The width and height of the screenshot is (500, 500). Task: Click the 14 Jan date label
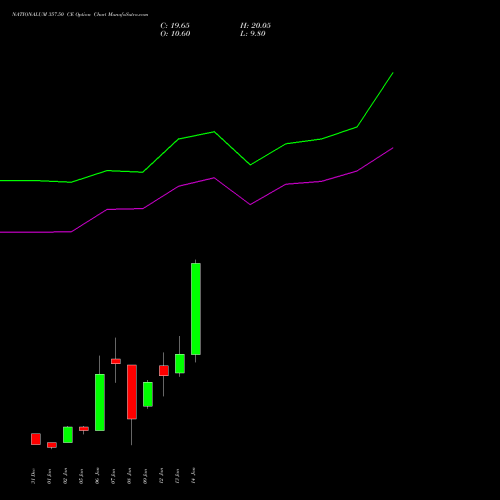tap(193, 476)
